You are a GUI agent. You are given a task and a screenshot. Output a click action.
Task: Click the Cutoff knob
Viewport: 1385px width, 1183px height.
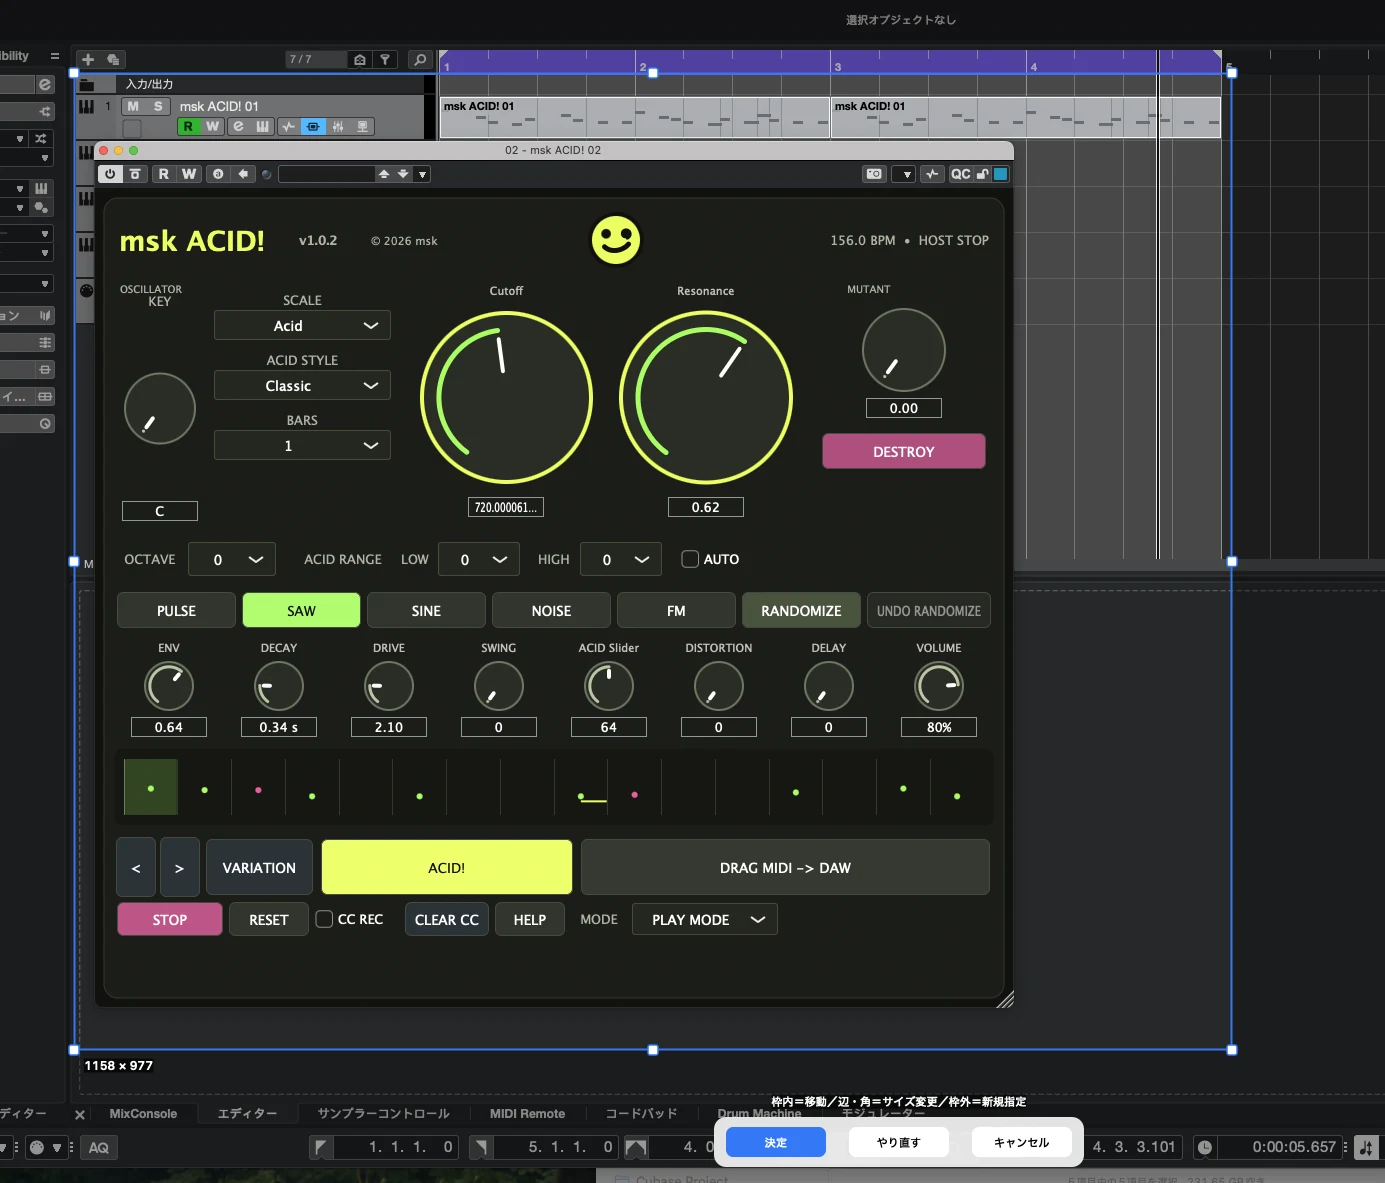507,398
